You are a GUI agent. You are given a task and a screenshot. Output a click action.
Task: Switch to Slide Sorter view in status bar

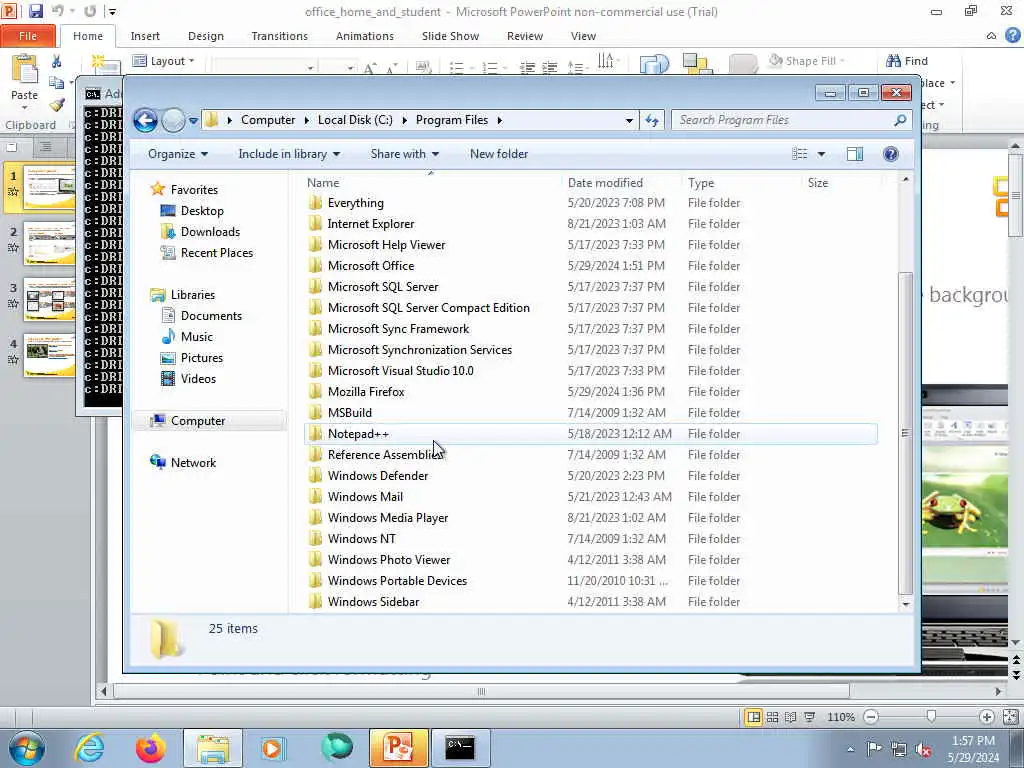coord(773,717)
